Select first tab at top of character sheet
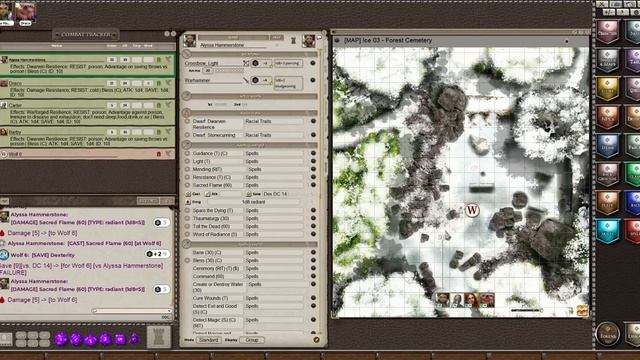Image resolution: width=640 pixels, height=360 pixels. tap(233, 37)
